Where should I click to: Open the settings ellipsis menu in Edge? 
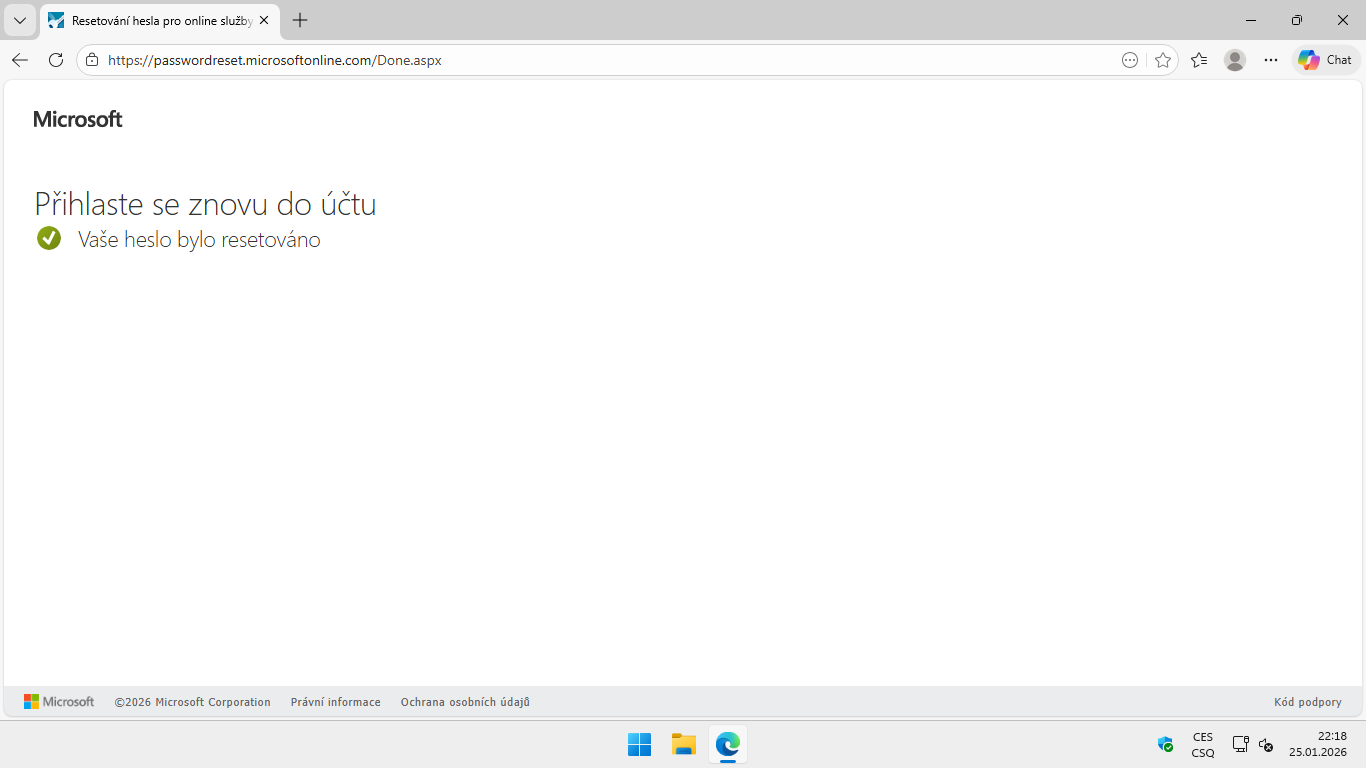click(x=1271, y=60)
